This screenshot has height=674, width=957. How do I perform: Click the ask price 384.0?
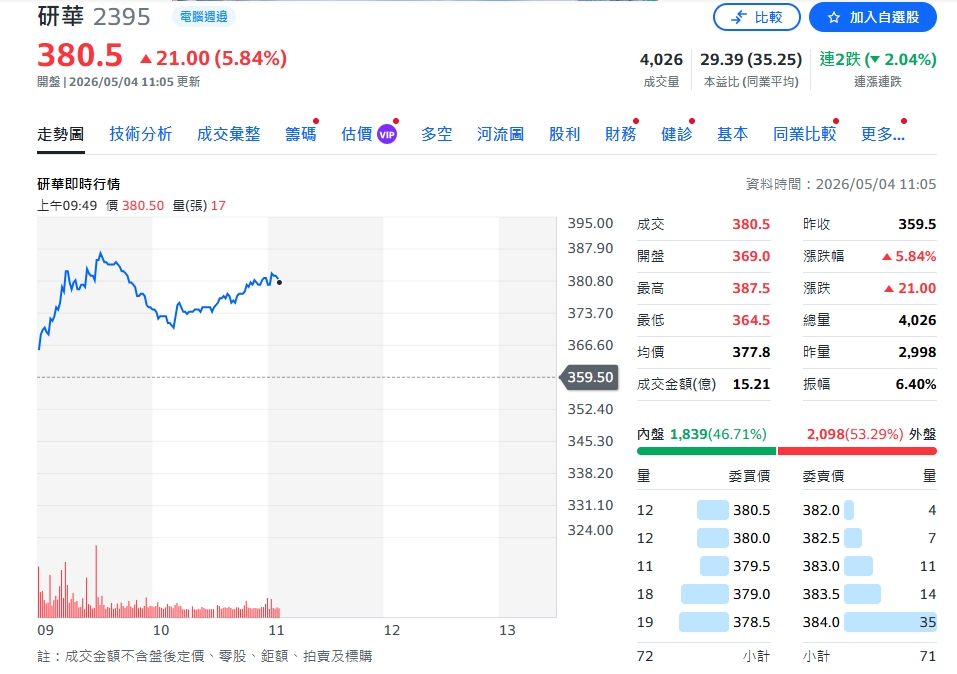(821, 622)
